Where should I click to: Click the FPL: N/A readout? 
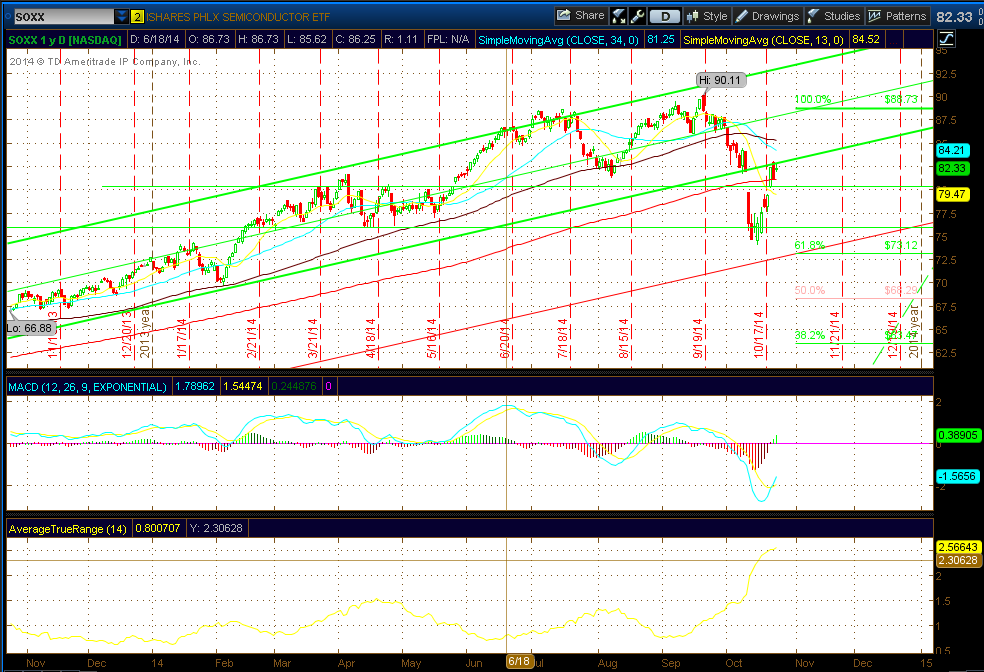click(x=448, y=40)
